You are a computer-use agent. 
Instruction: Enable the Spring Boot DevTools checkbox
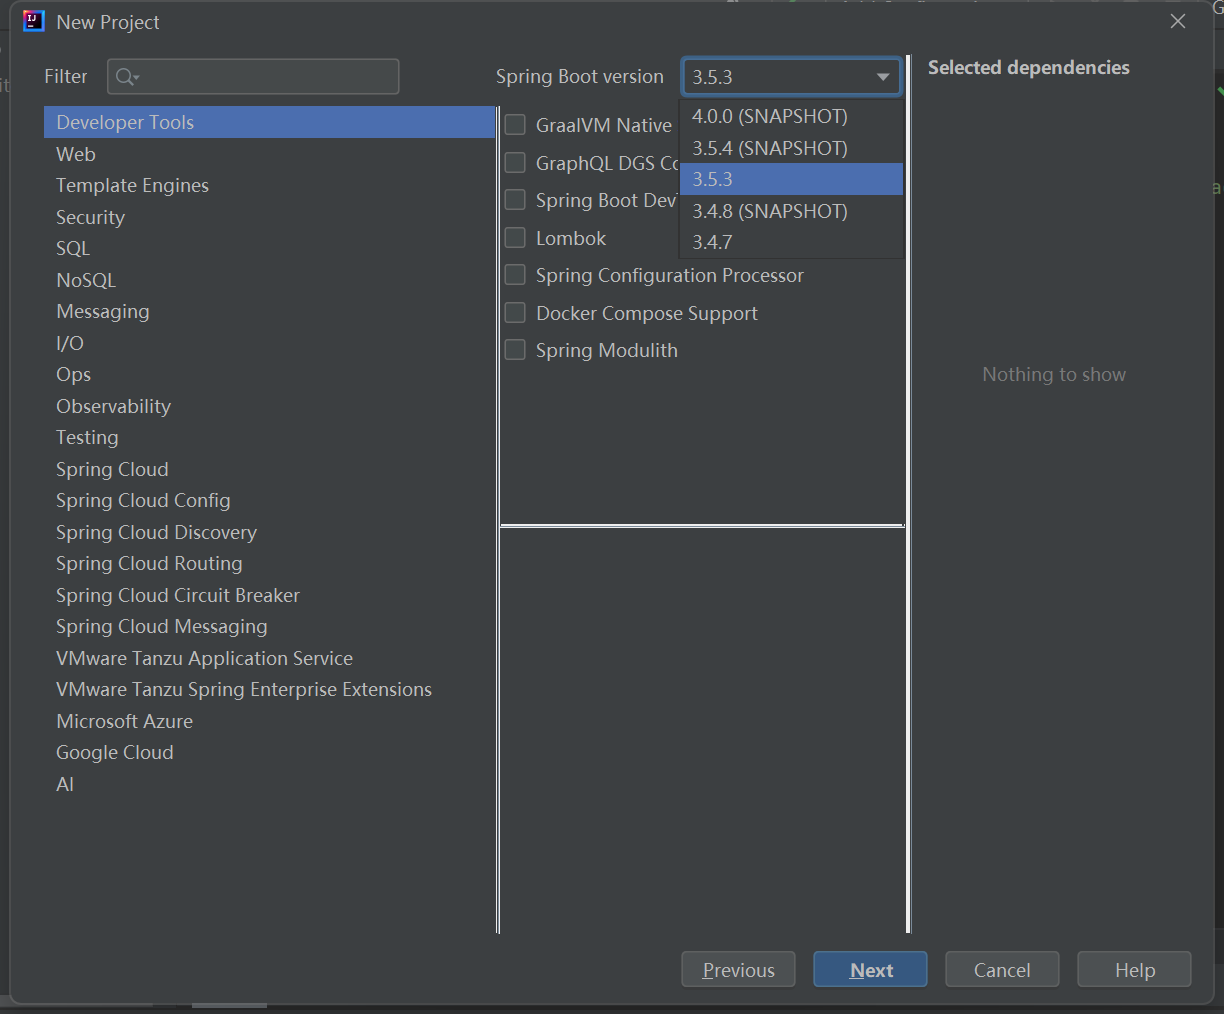515,200
